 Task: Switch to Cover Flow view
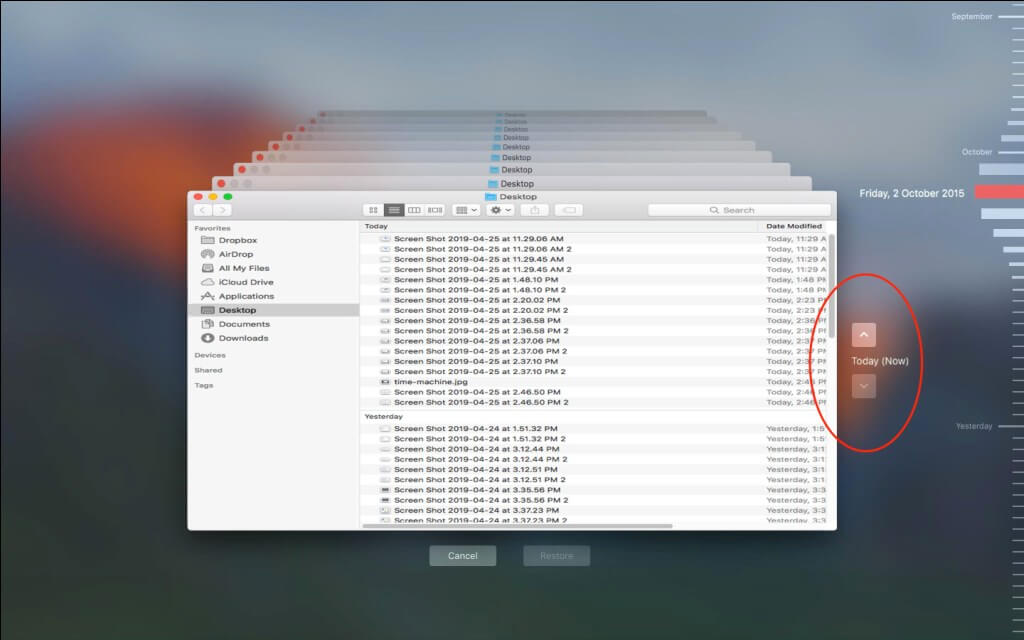pos(436,210)
